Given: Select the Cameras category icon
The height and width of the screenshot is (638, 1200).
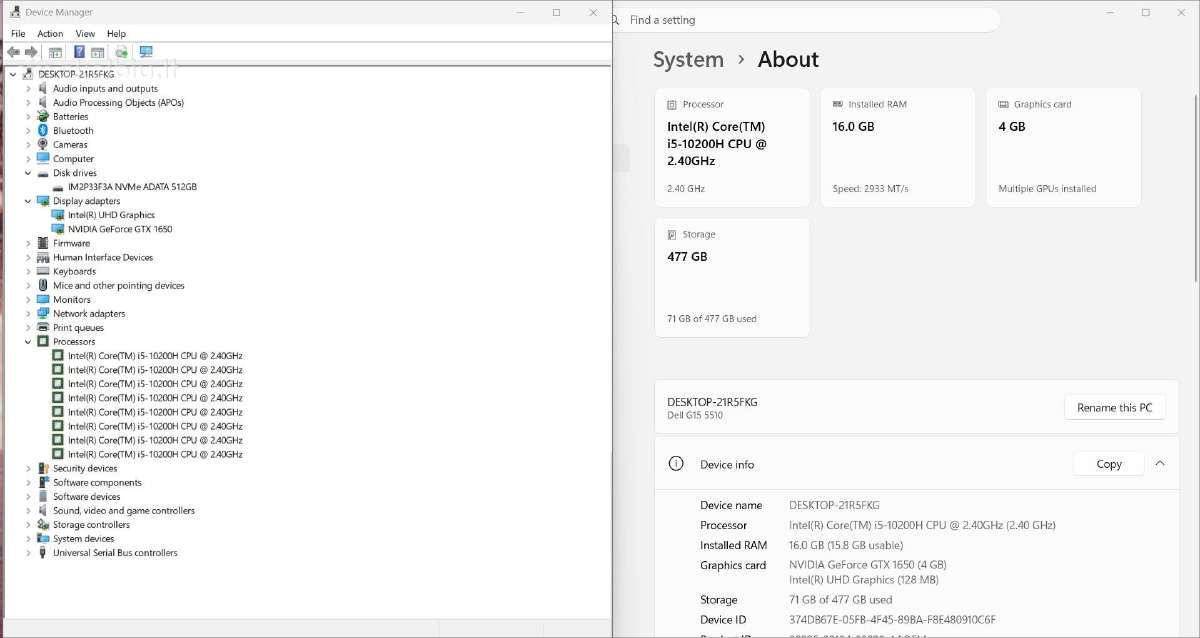Looking at the screenshot, I should pos(43,145).
